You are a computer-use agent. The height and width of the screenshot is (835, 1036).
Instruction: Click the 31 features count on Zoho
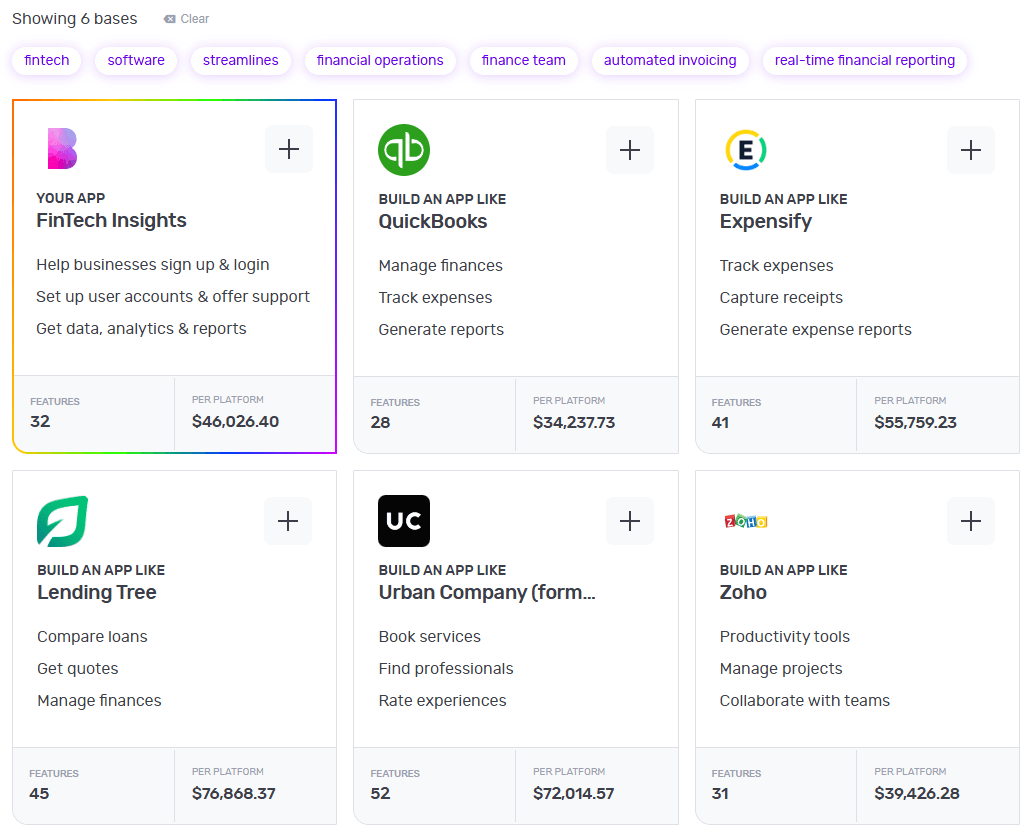coord(720,793)
